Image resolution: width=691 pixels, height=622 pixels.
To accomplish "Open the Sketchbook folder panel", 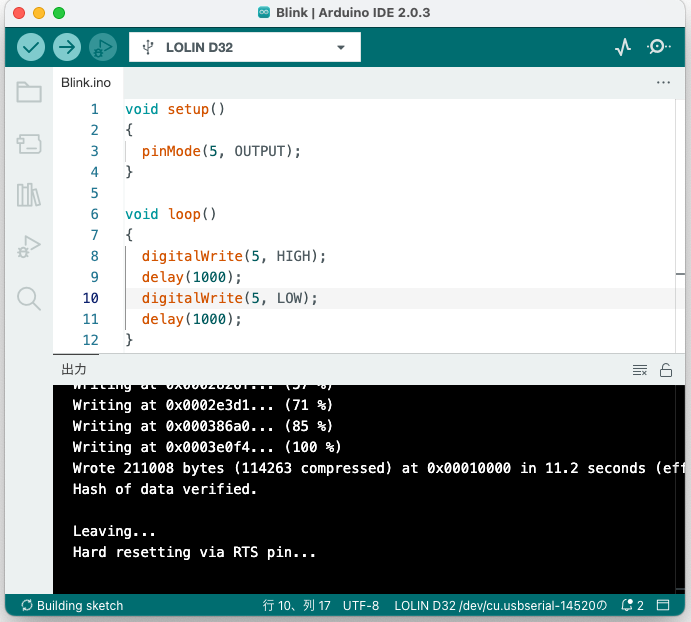I will pos(29,93).
